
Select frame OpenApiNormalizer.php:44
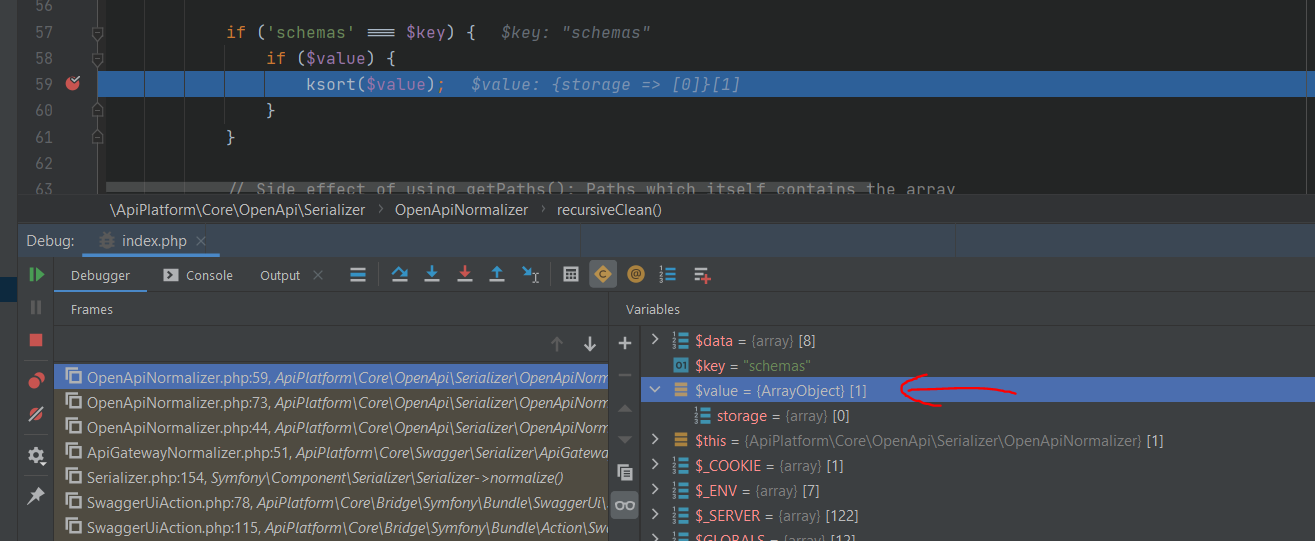pos(331,427)
